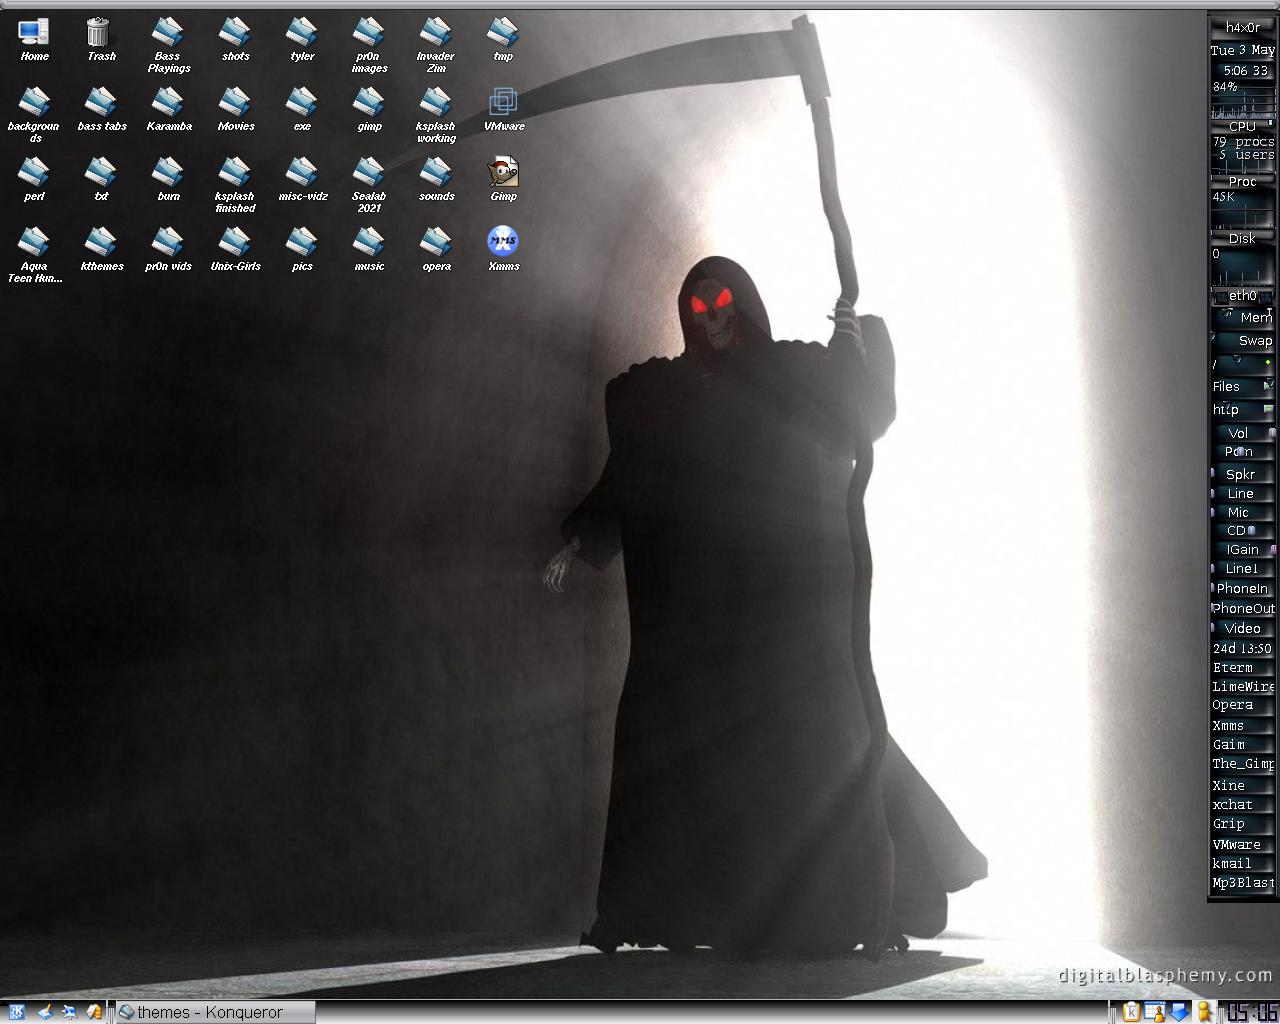
Task: Open the burn folder icon
Action: (x=168, y=180)
